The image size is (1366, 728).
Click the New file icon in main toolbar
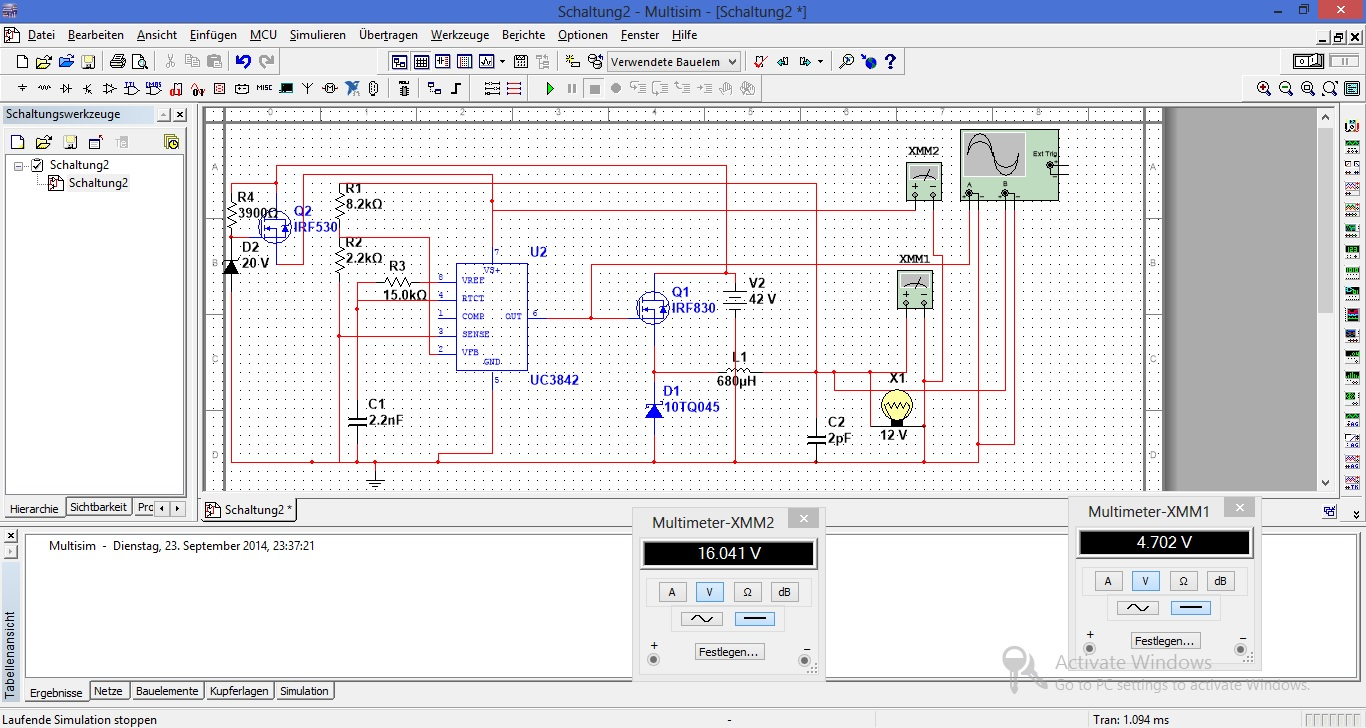tap(22, 62)
